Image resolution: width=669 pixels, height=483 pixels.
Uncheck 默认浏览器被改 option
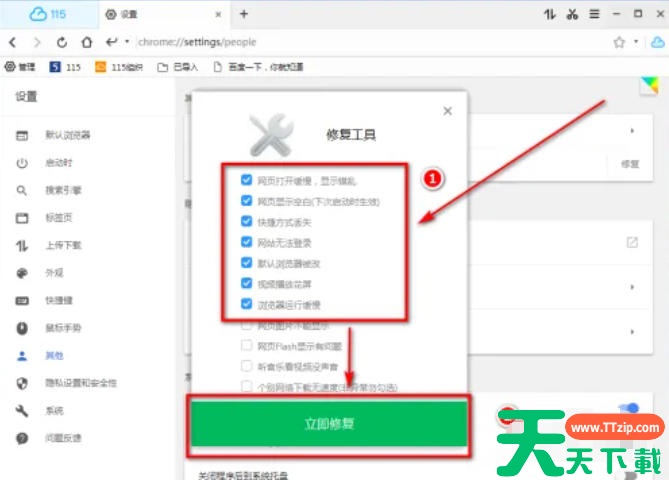click(247, 262)
